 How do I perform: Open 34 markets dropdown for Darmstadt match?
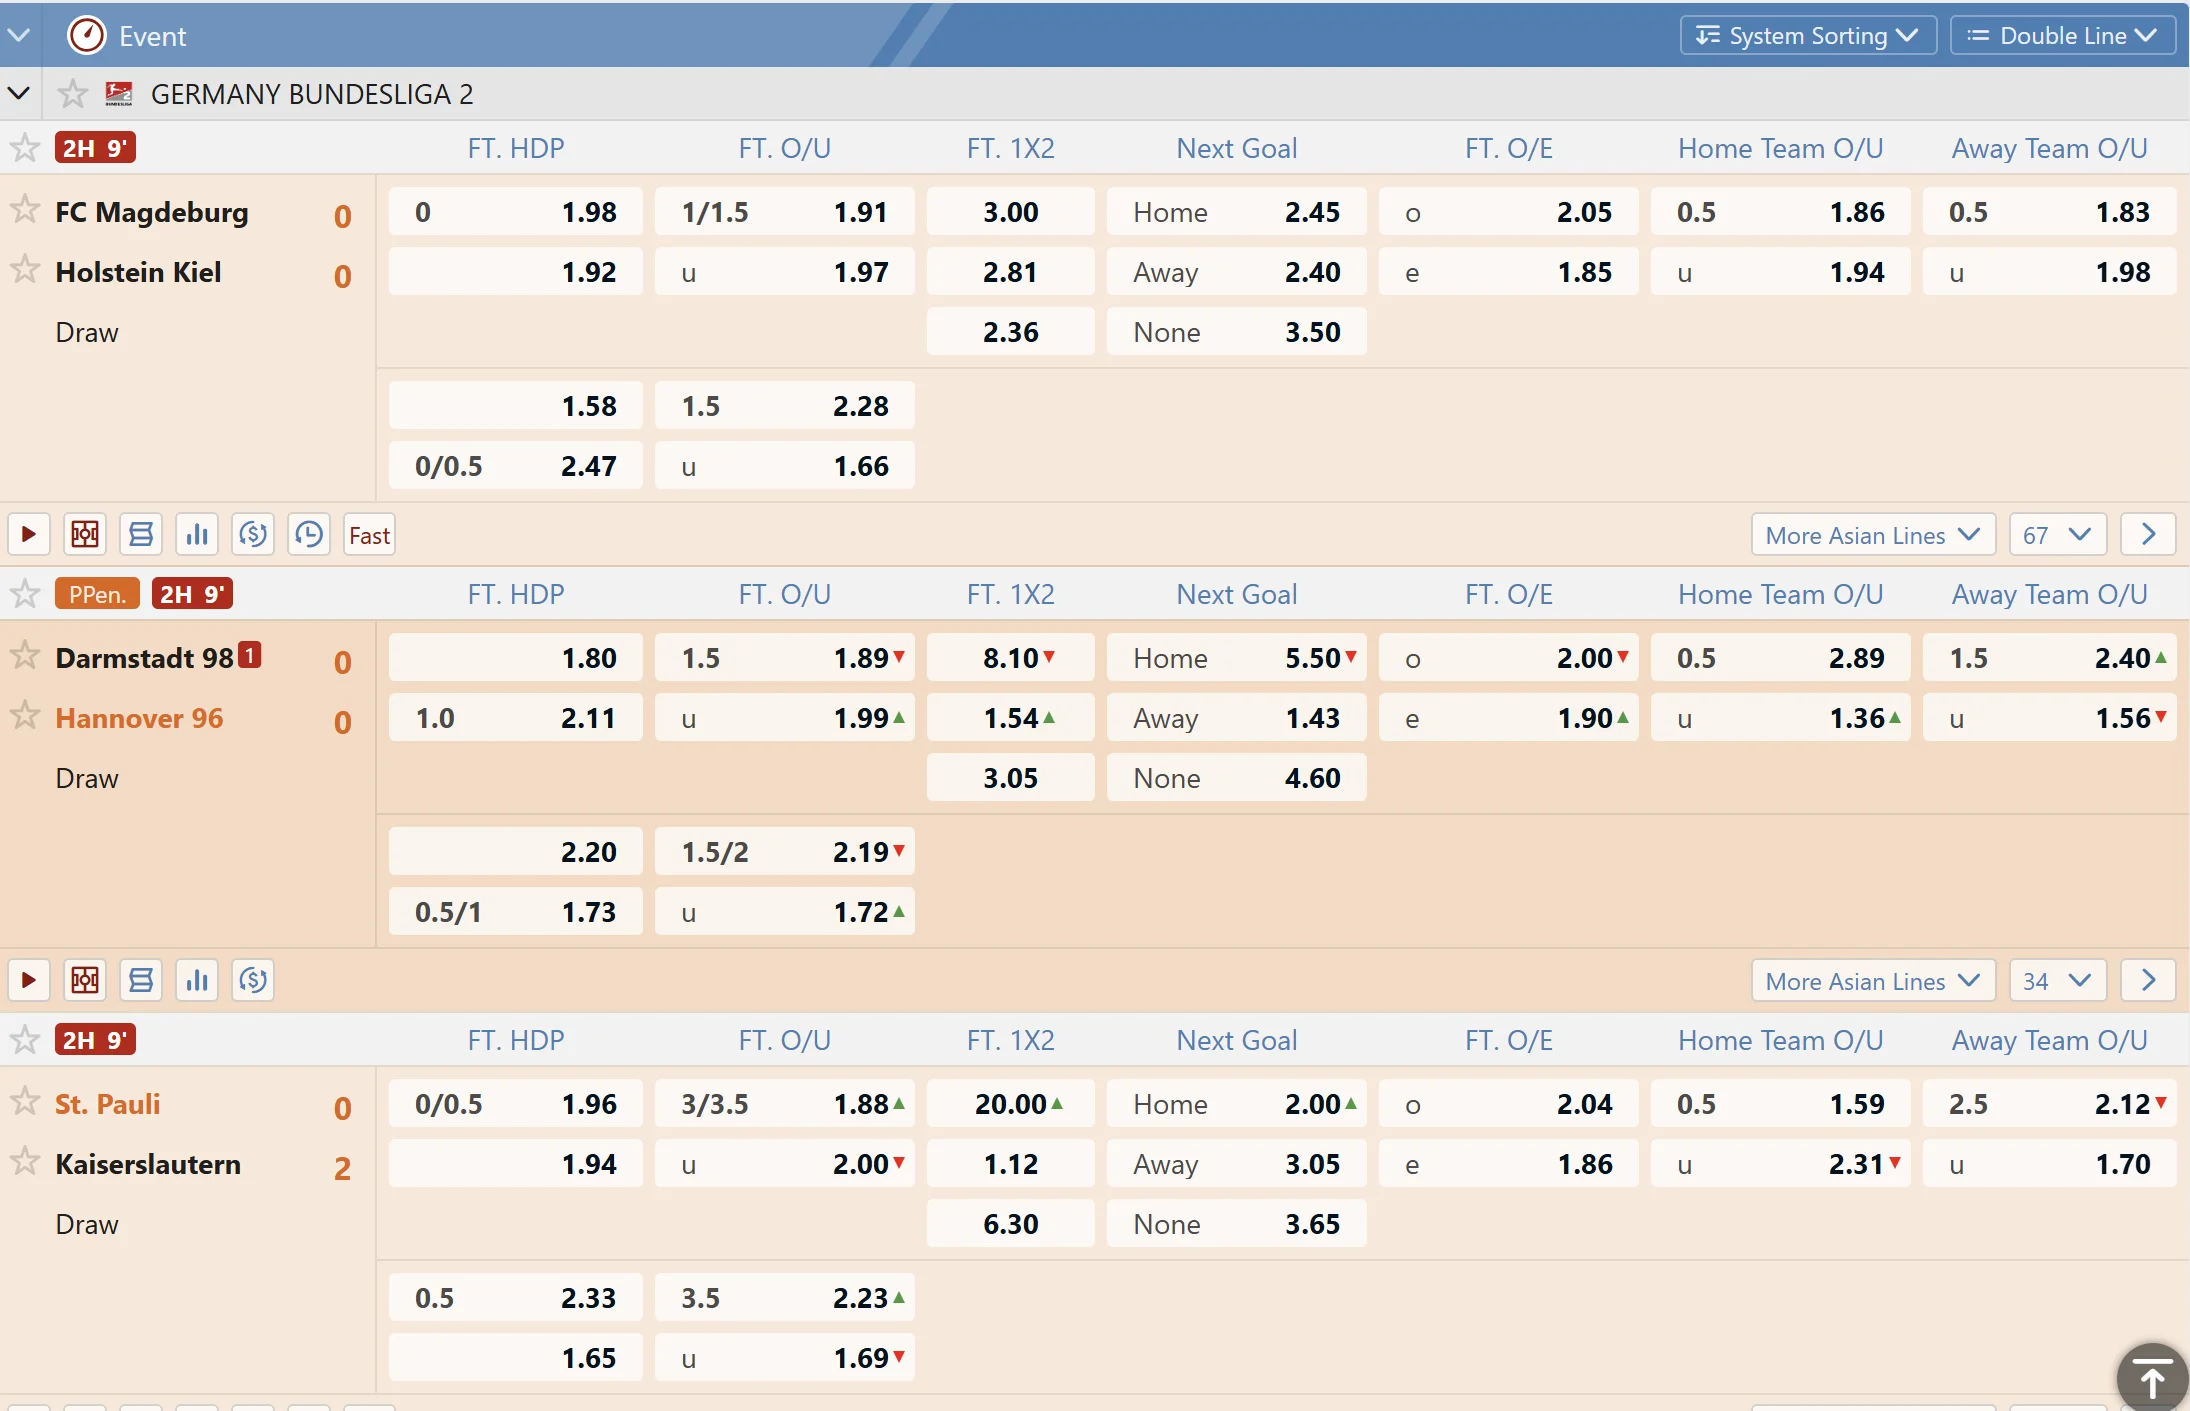tap(2058, 981)
